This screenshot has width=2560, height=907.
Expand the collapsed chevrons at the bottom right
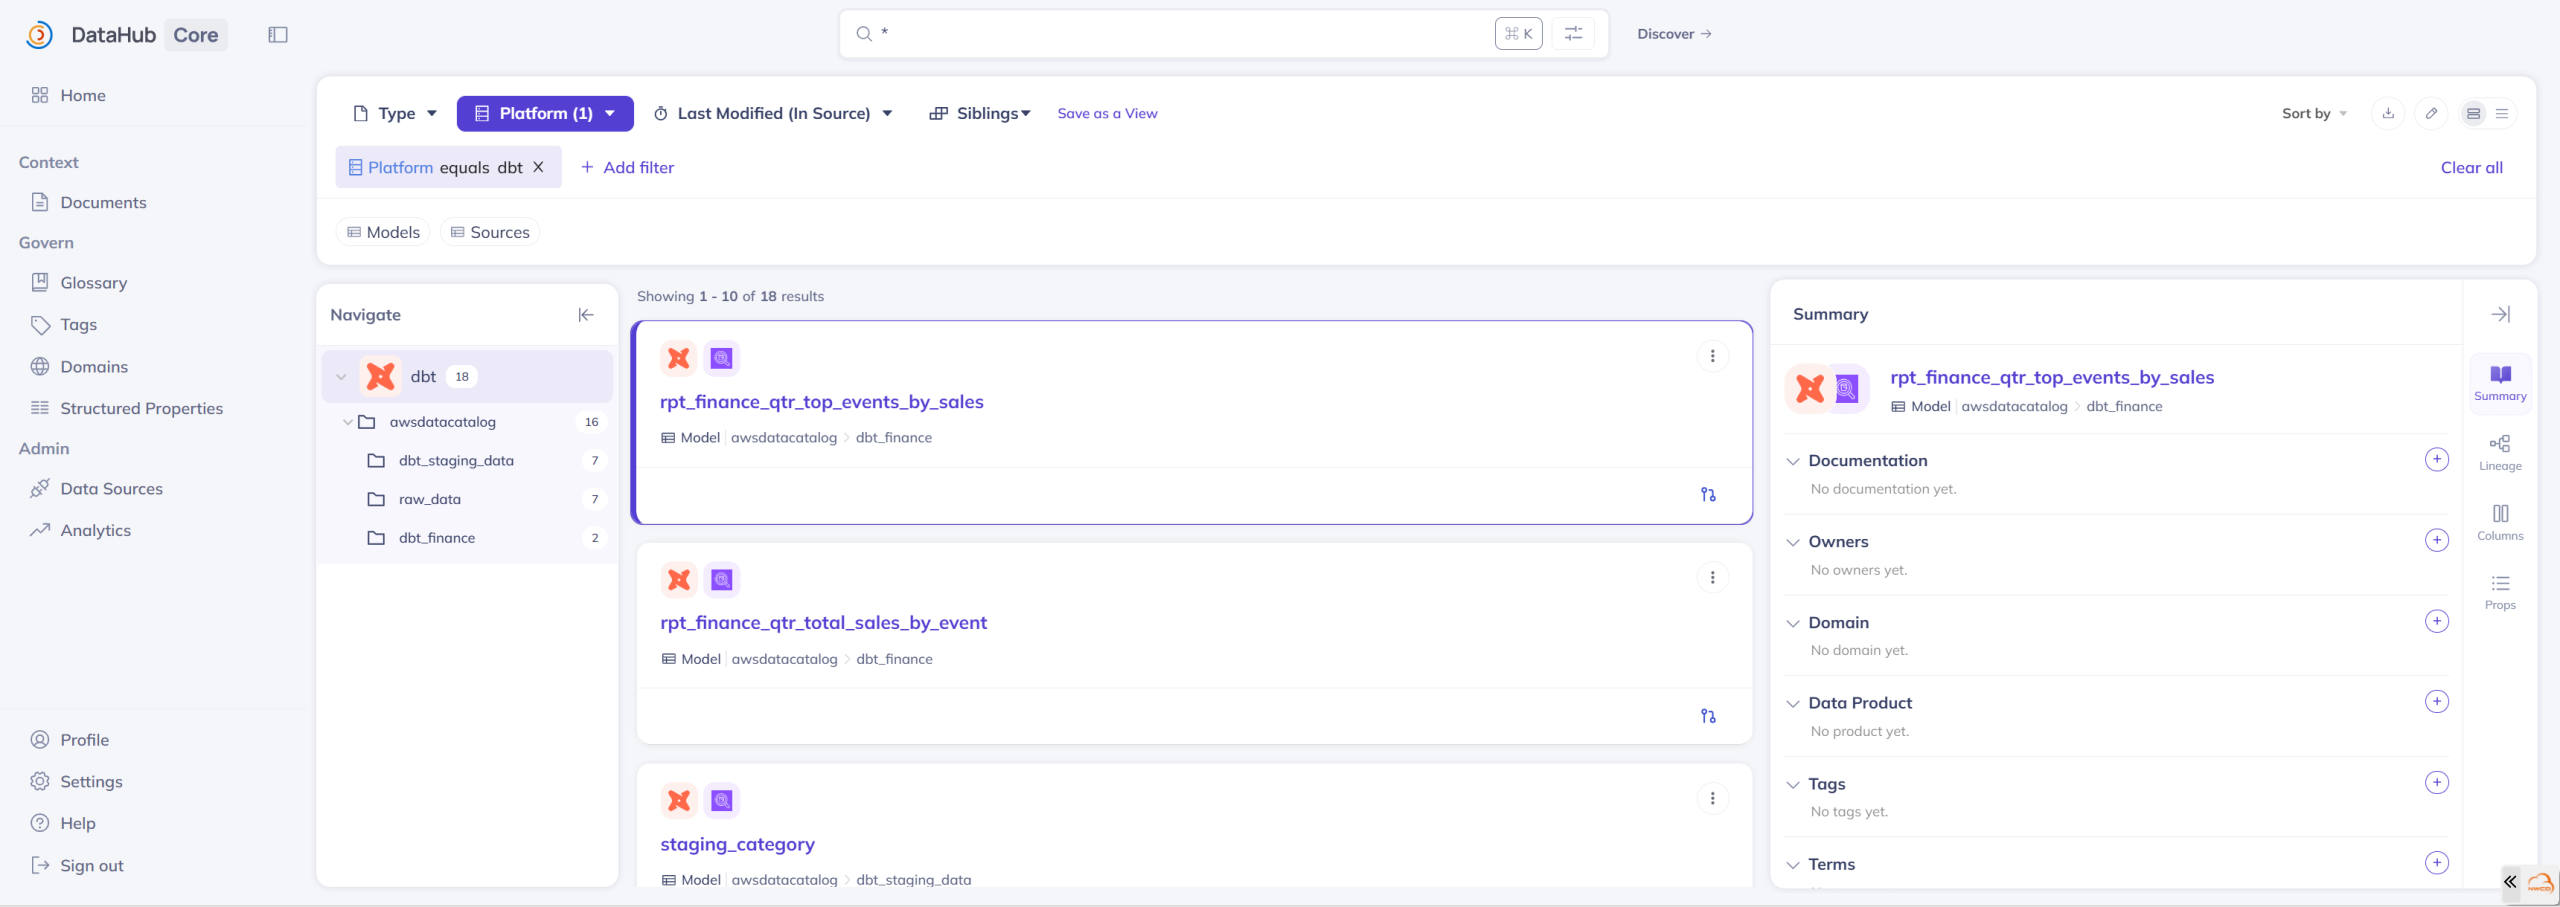click(2510, 882)
